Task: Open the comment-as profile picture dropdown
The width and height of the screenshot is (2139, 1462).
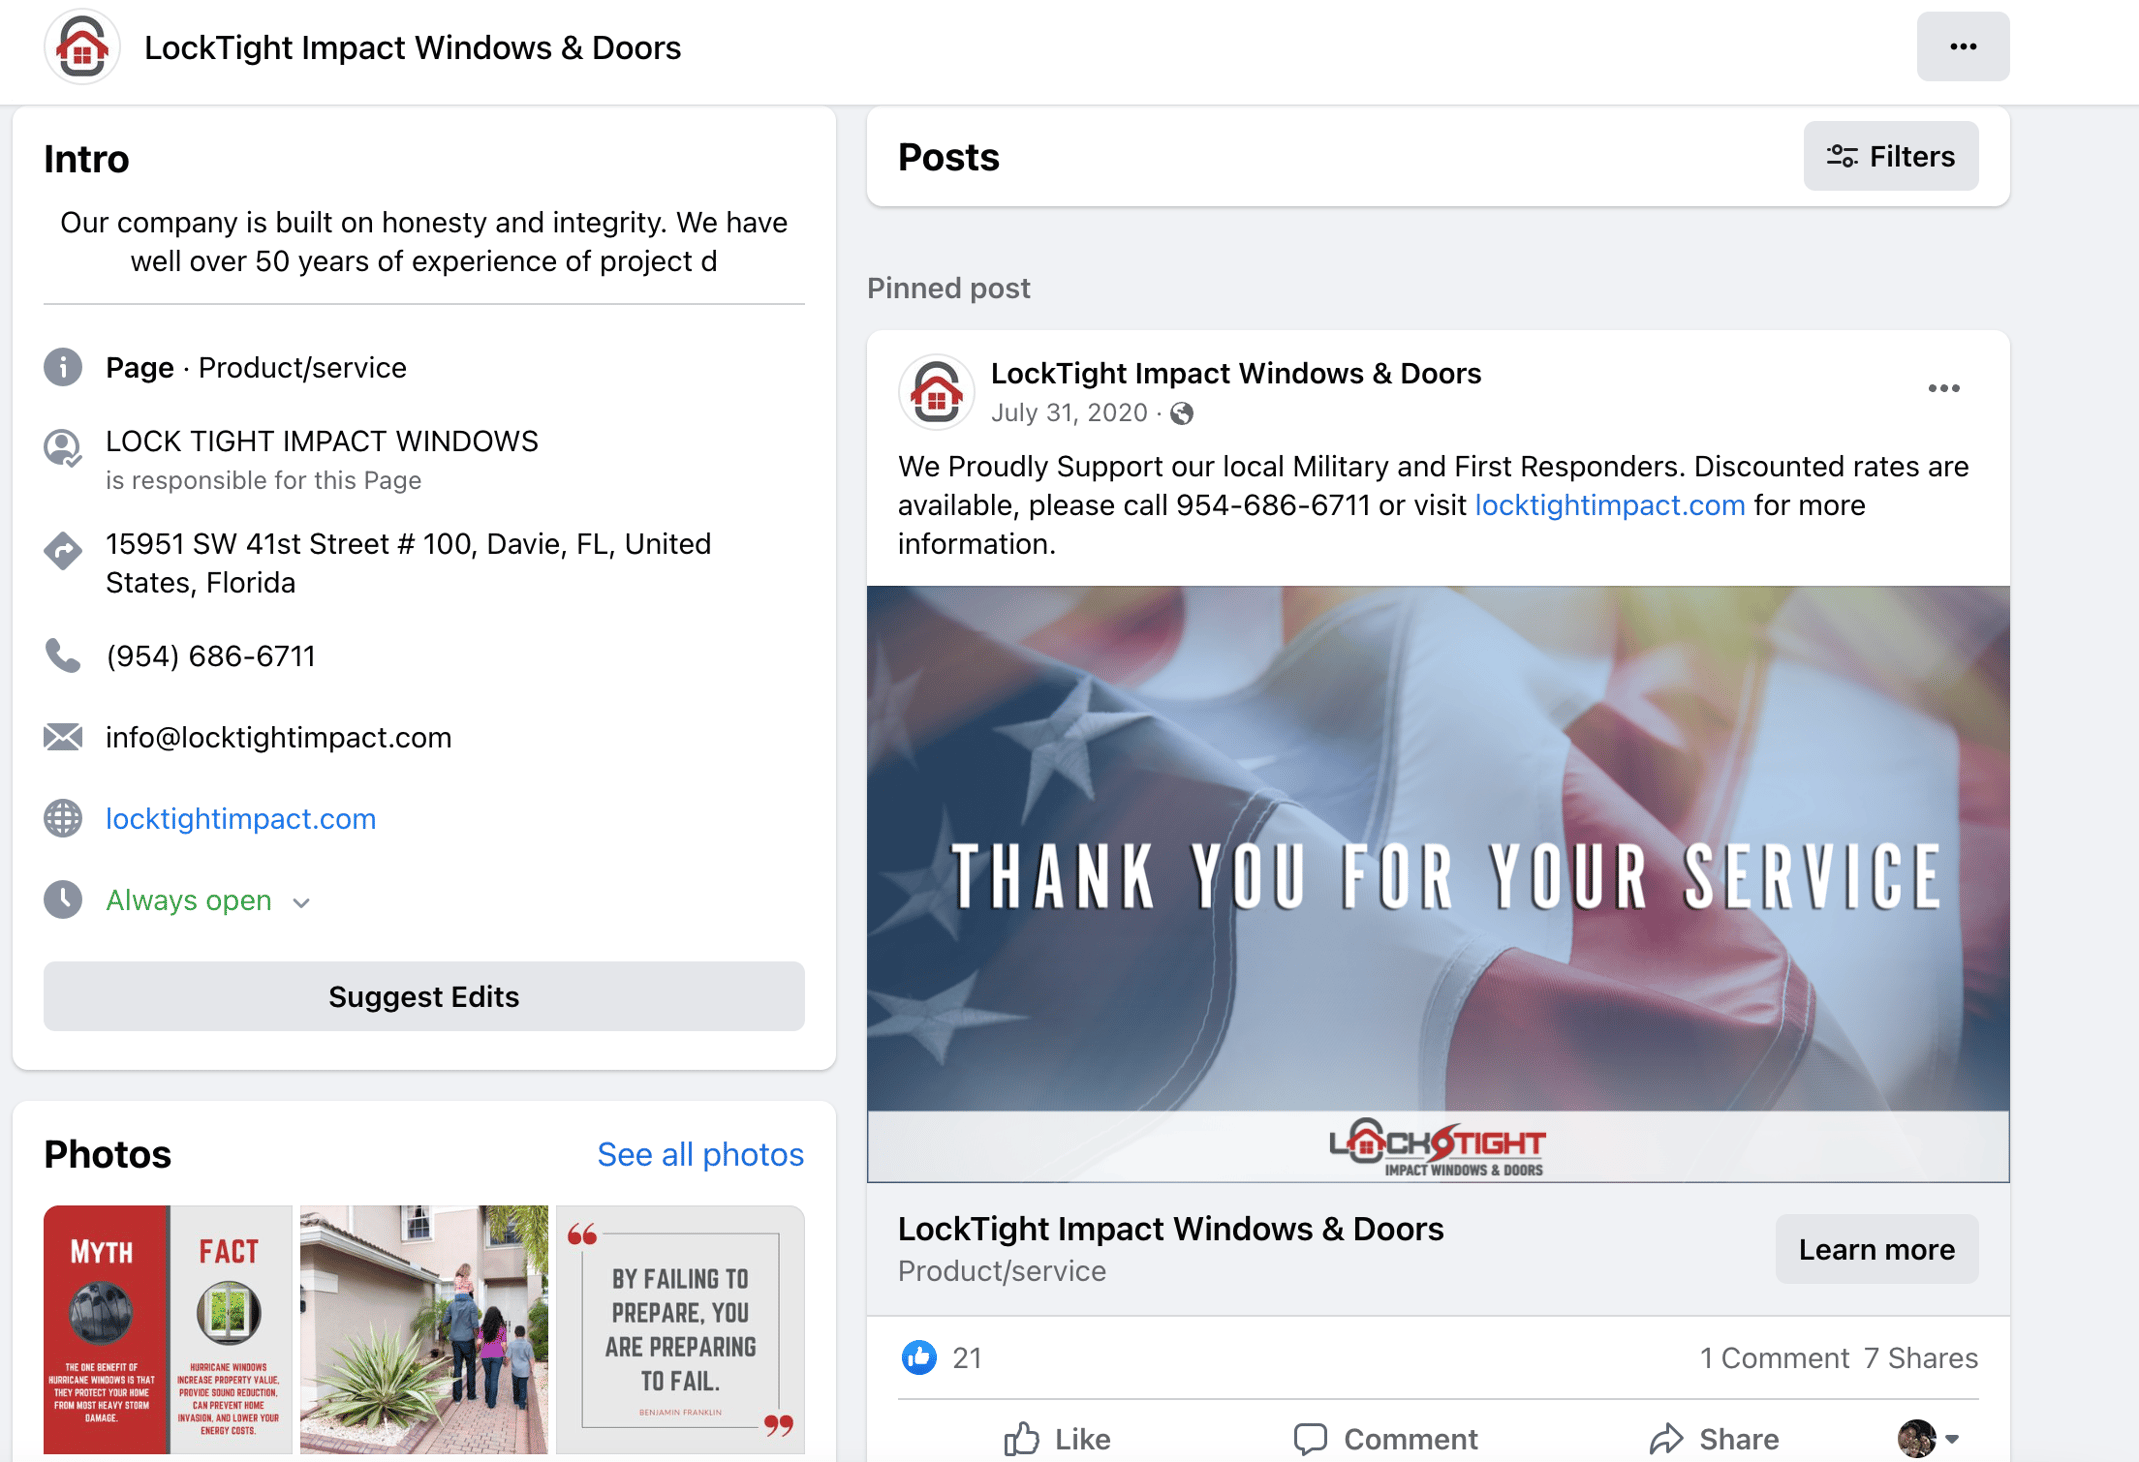Action: [x=1928, y=1438]
